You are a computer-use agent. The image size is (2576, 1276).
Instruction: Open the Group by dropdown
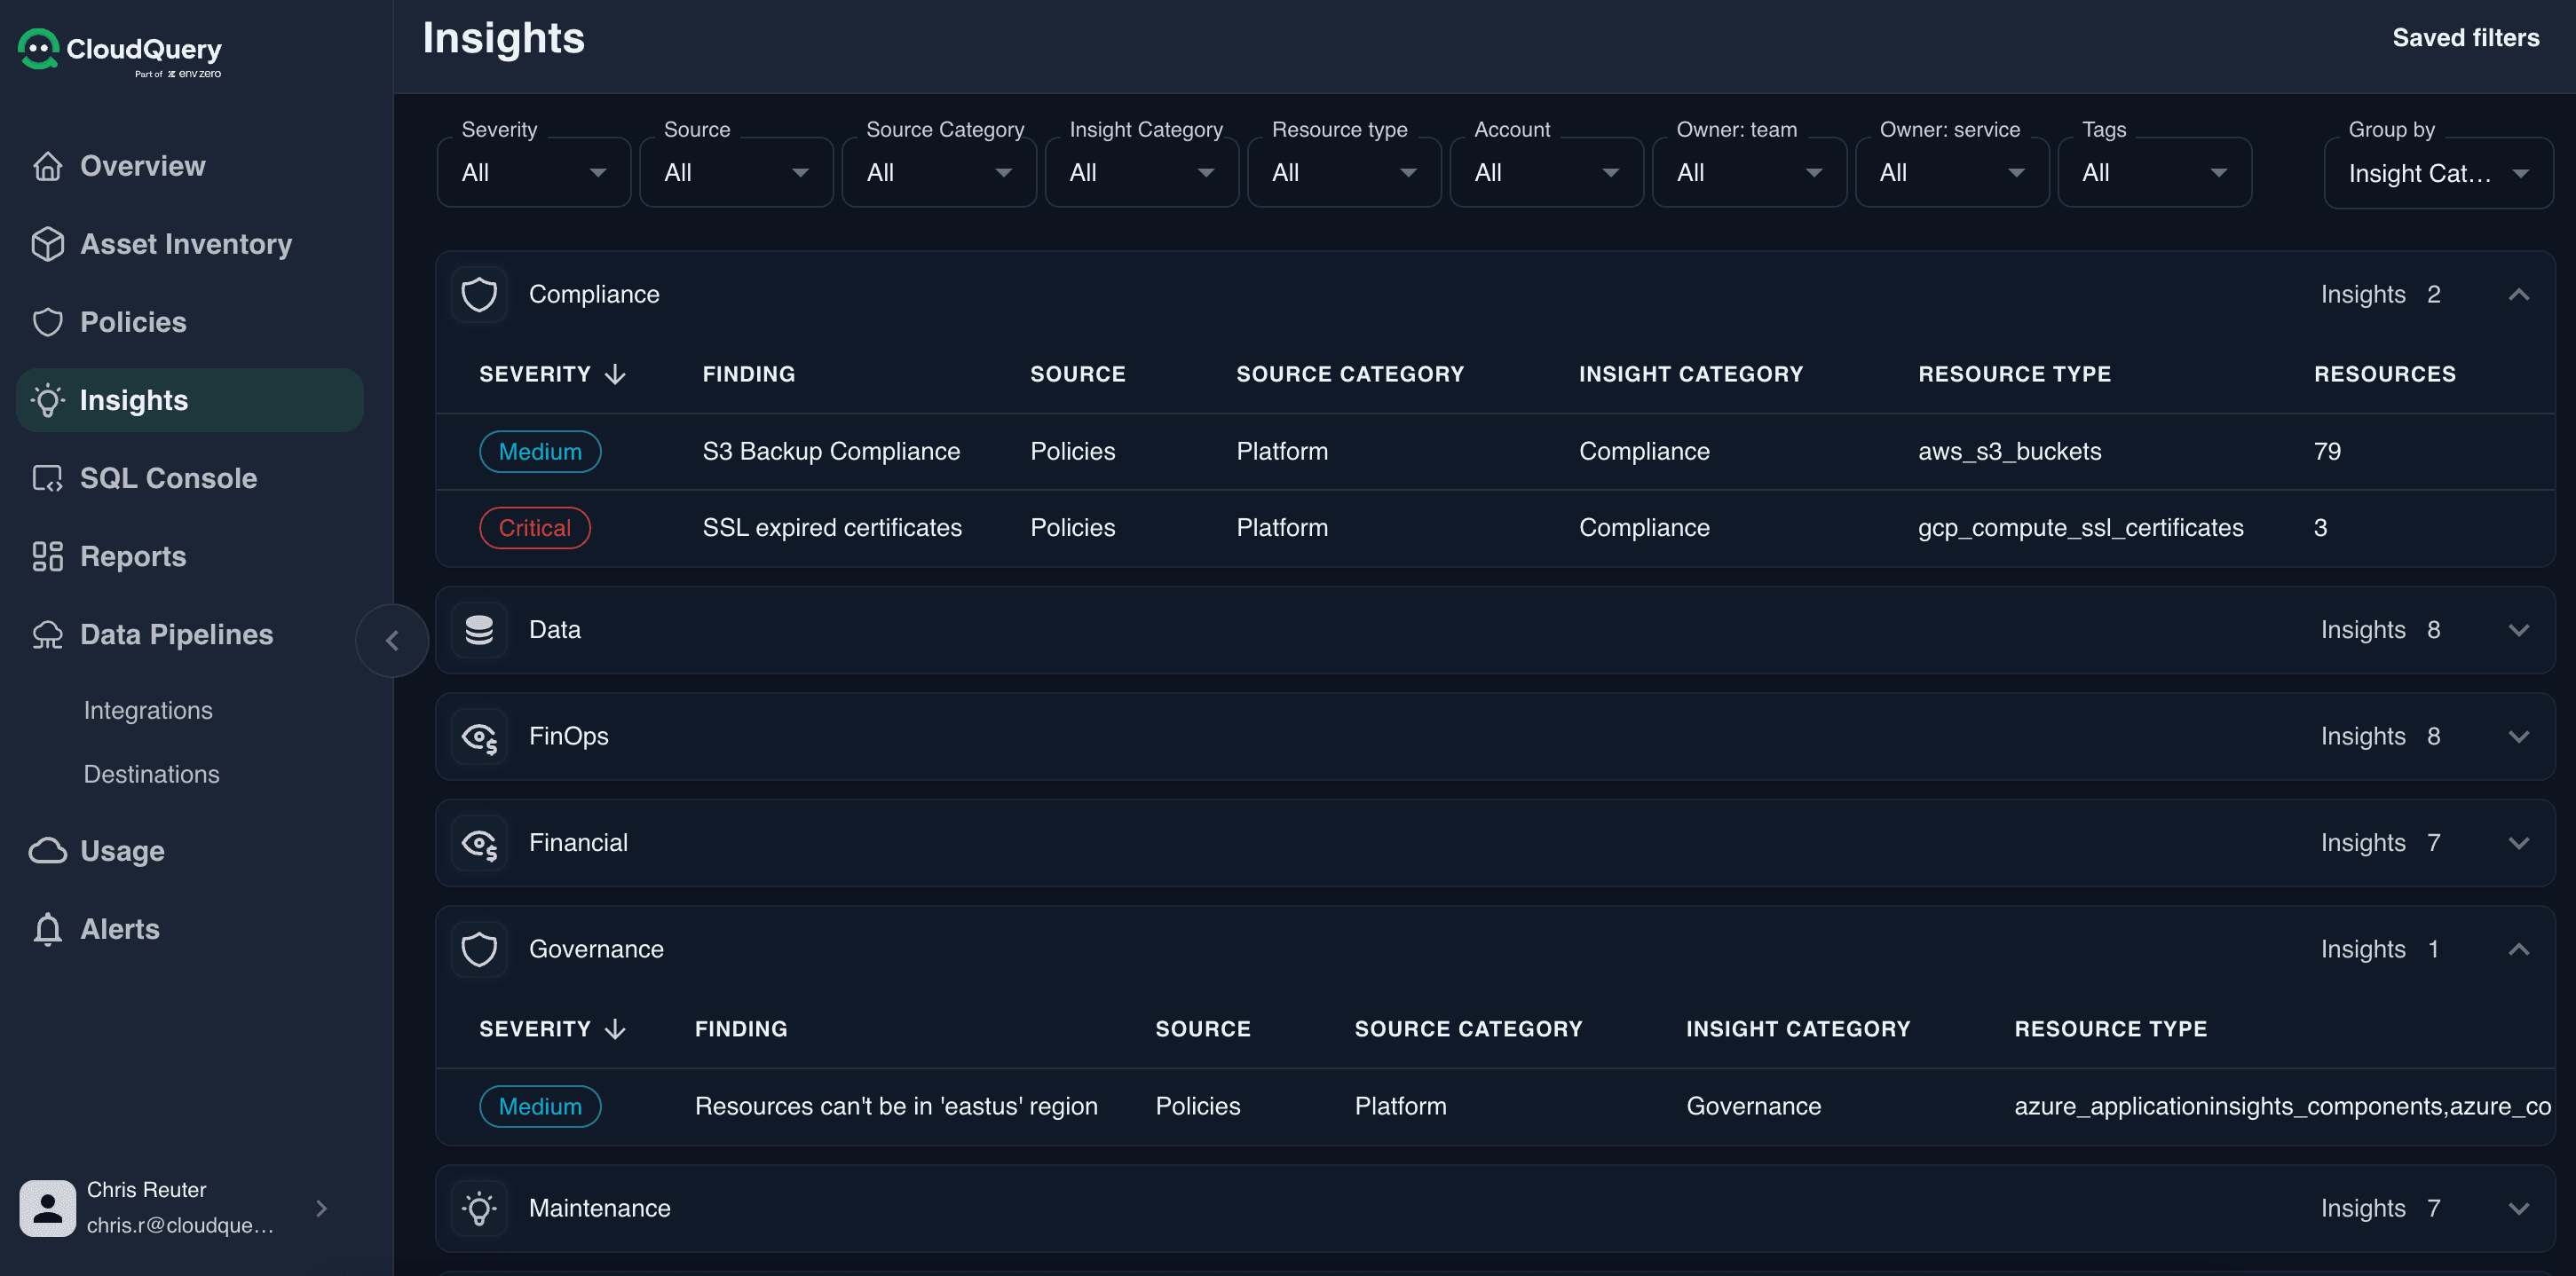click(x=2438, y=172)
